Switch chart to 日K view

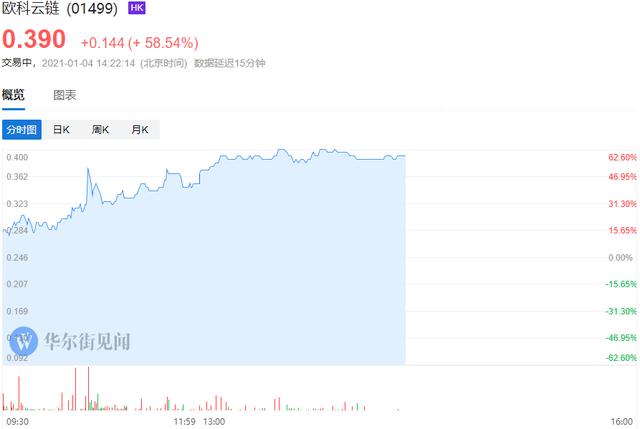[61, 130]
